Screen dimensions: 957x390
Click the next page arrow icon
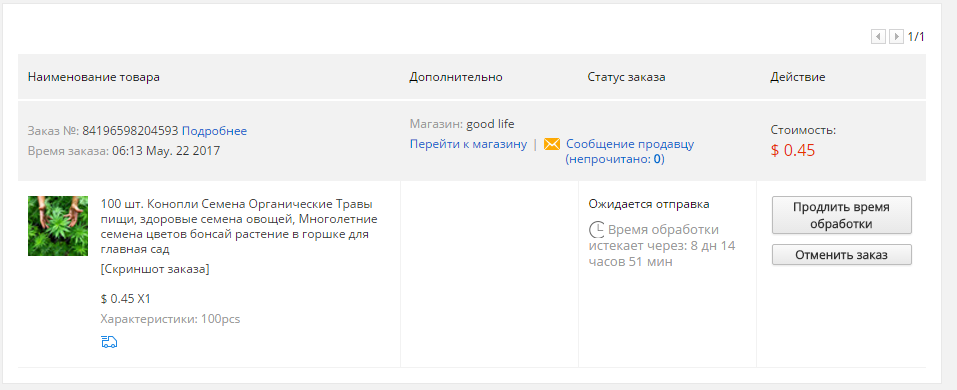(x=896, y=37)
